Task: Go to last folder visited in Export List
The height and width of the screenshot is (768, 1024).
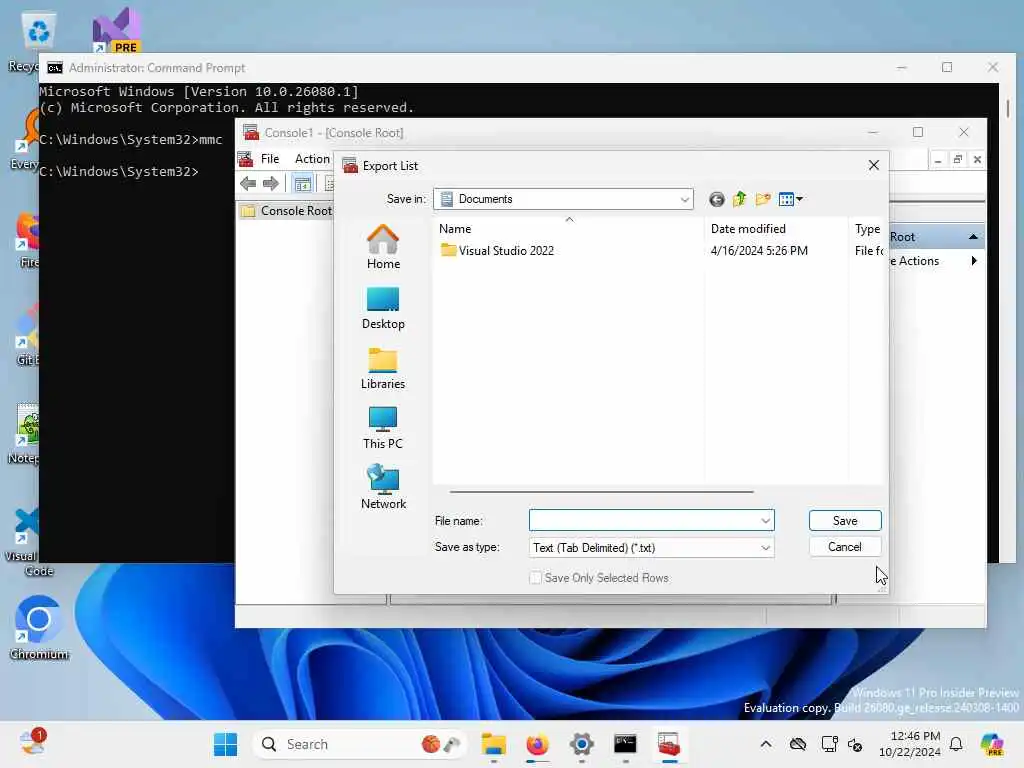Action: 716,199
